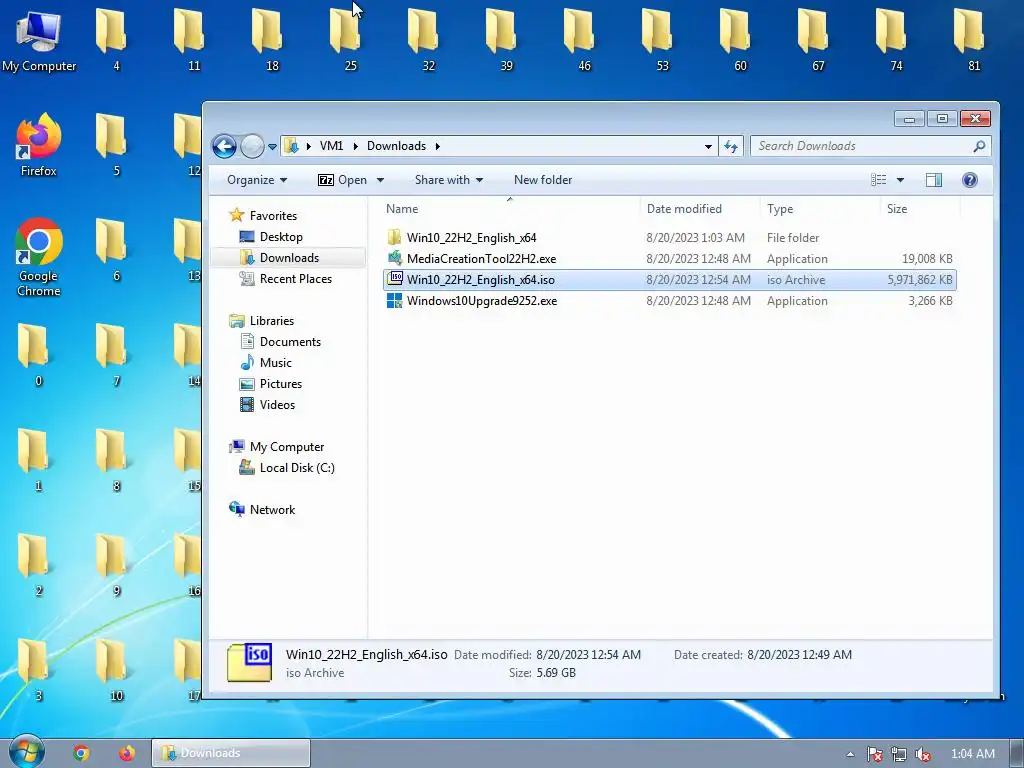Create a New folder
The image size is (1024, 768).
[543, 180]
